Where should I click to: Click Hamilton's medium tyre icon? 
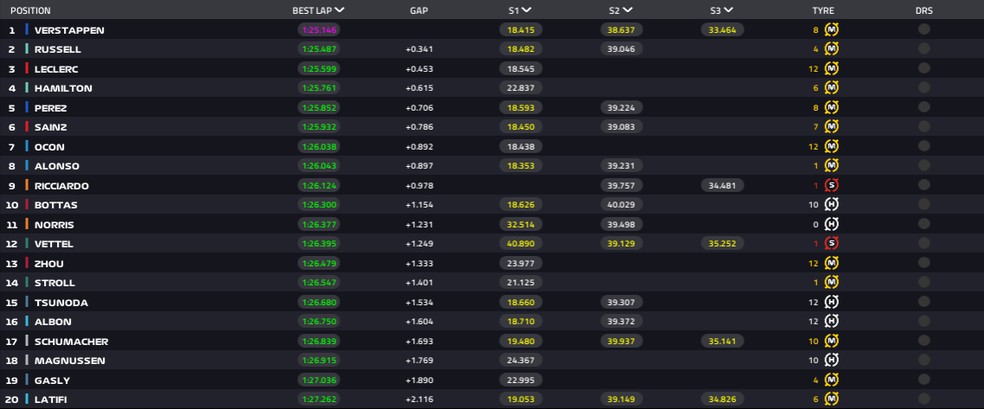coord(831,88)
